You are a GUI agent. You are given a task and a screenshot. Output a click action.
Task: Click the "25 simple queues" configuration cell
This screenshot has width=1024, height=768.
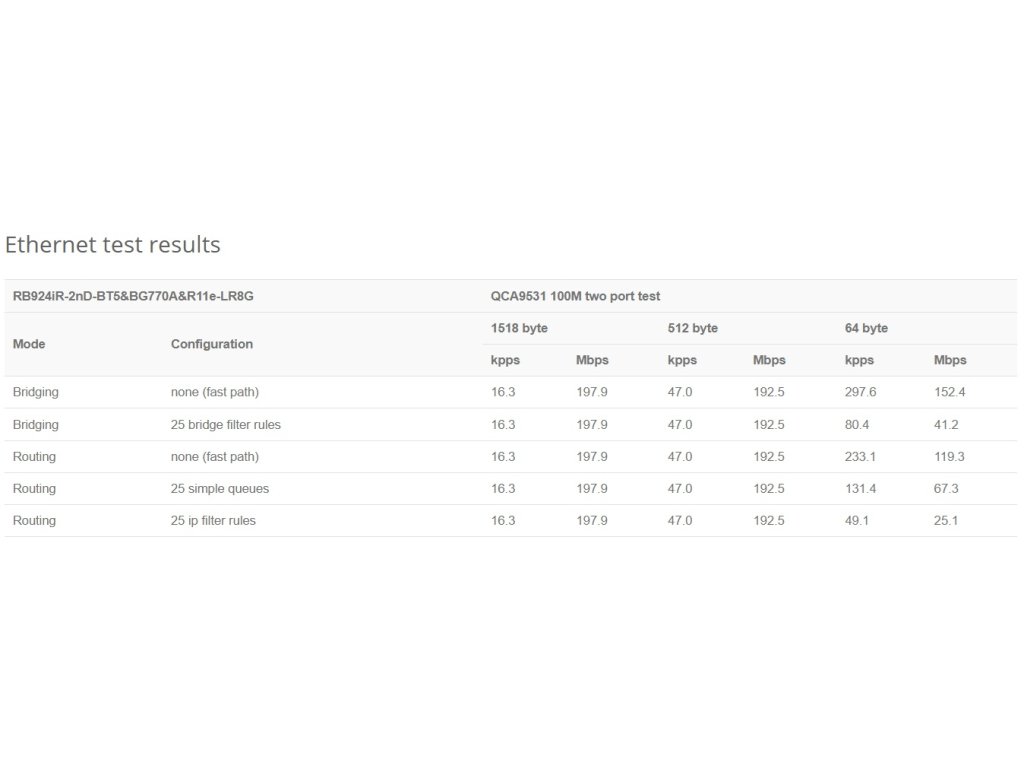(x=220, y=488)
